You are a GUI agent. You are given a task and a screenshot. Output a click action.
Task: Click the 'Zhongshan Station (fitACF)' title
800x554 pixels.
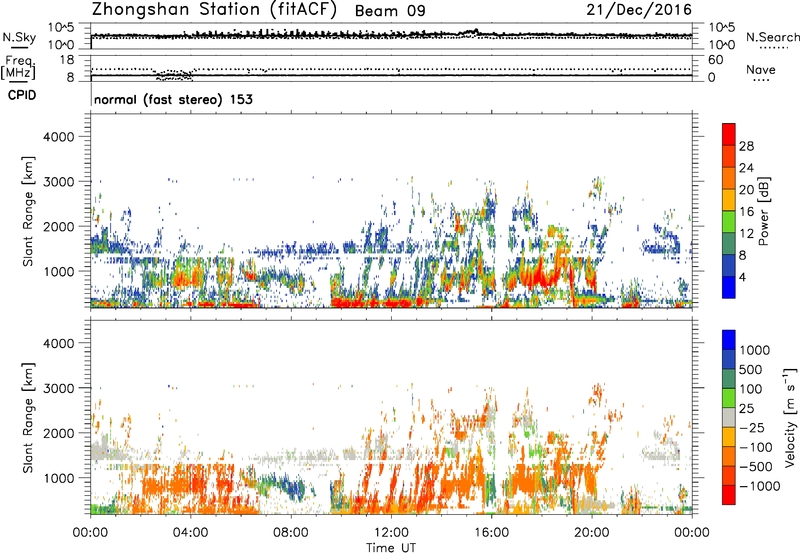click(x=214, y=10)
